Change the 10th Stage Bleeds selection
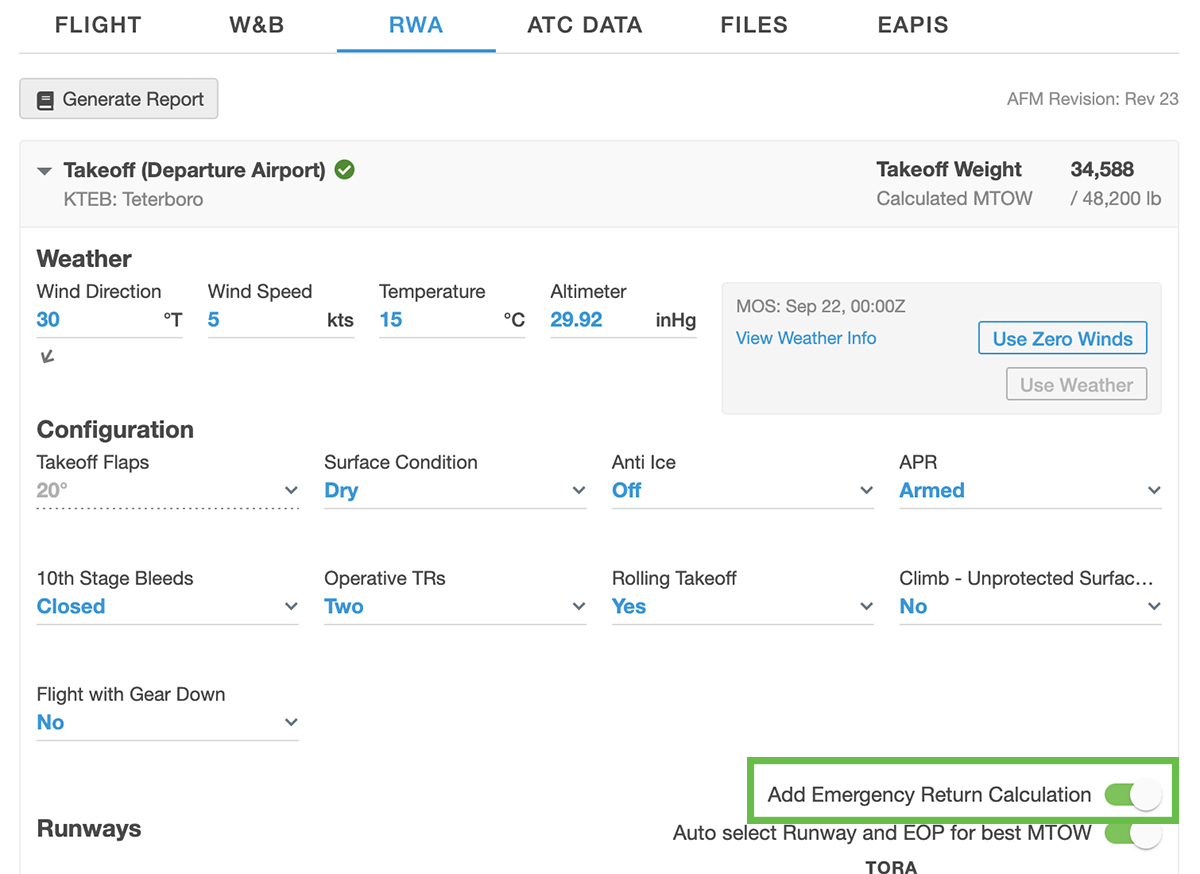The width and height of the screenshot is (1200, 874). [x=167, y=606]
